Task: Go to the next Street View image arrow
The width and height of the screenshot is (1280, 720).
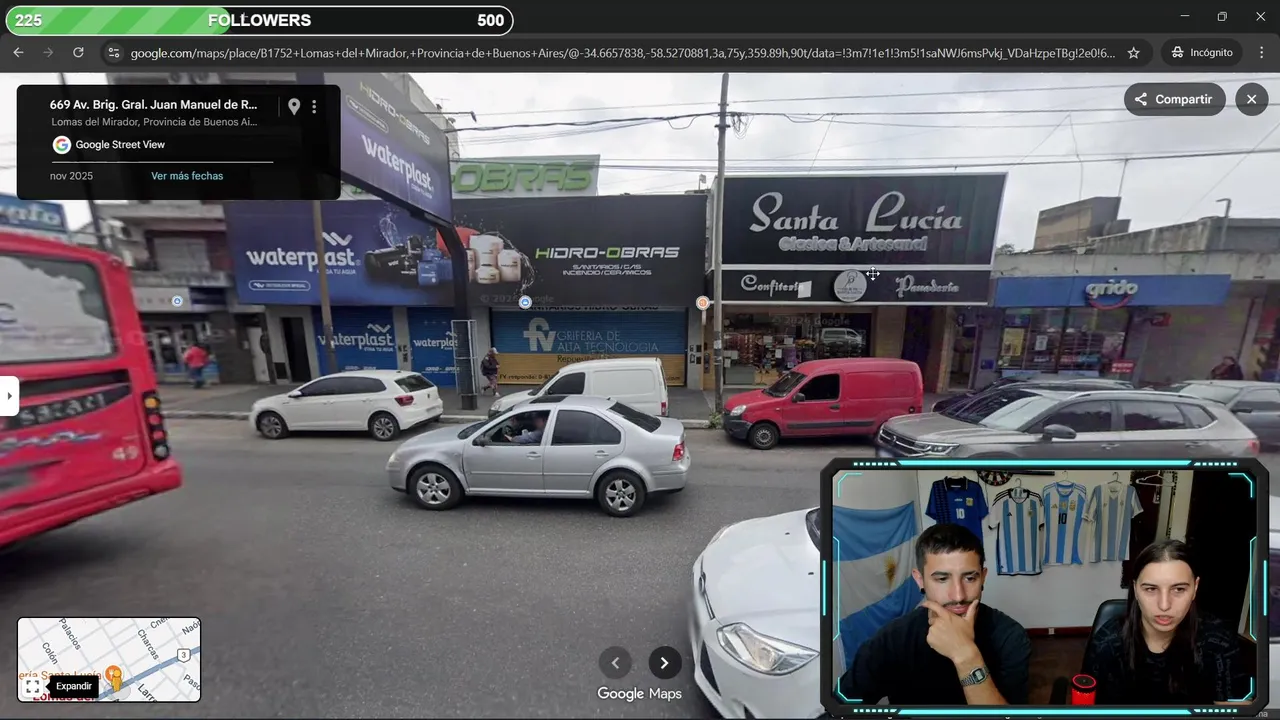Action: tap(664, 663)
